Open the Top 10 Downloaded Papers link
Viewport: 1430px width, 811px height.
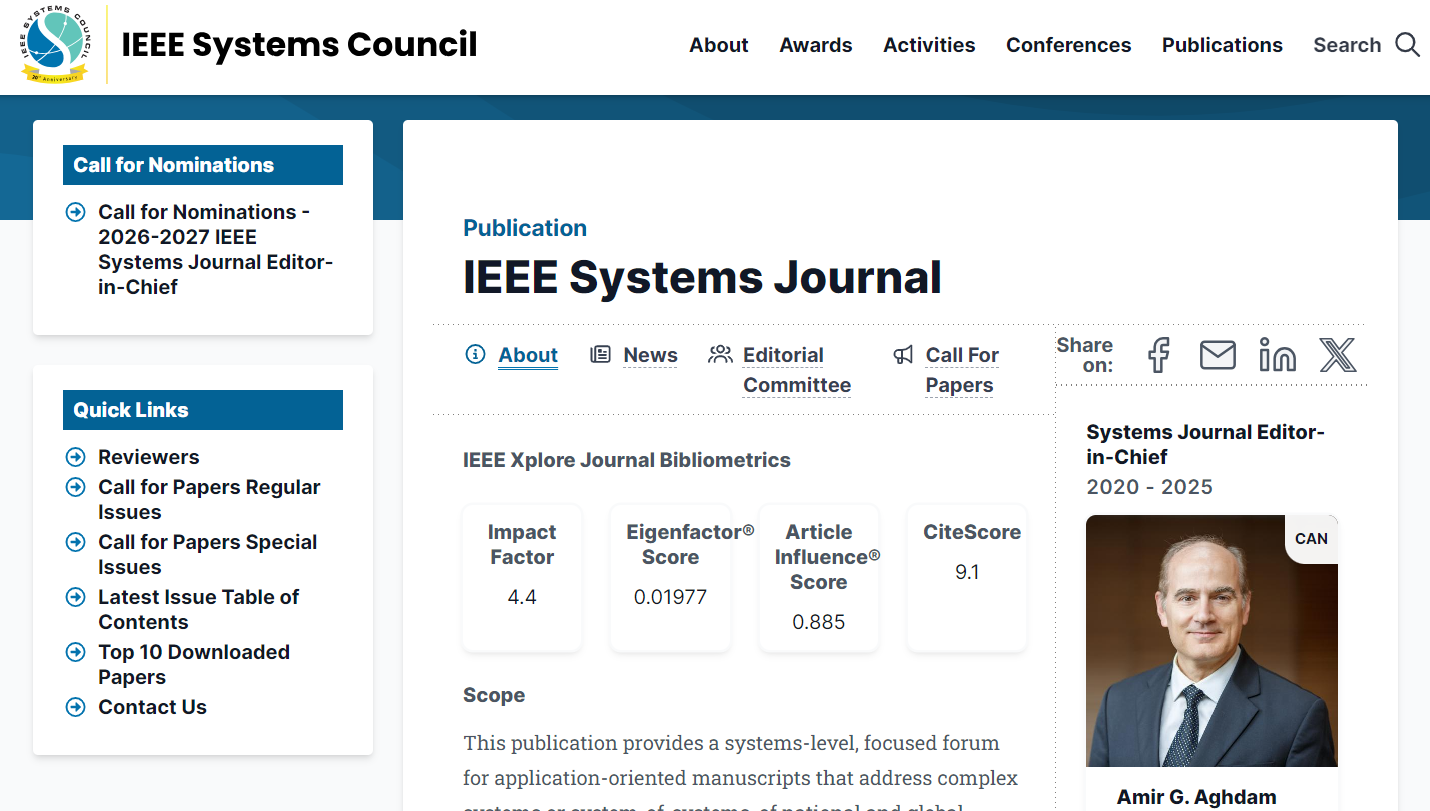point(194,664)
